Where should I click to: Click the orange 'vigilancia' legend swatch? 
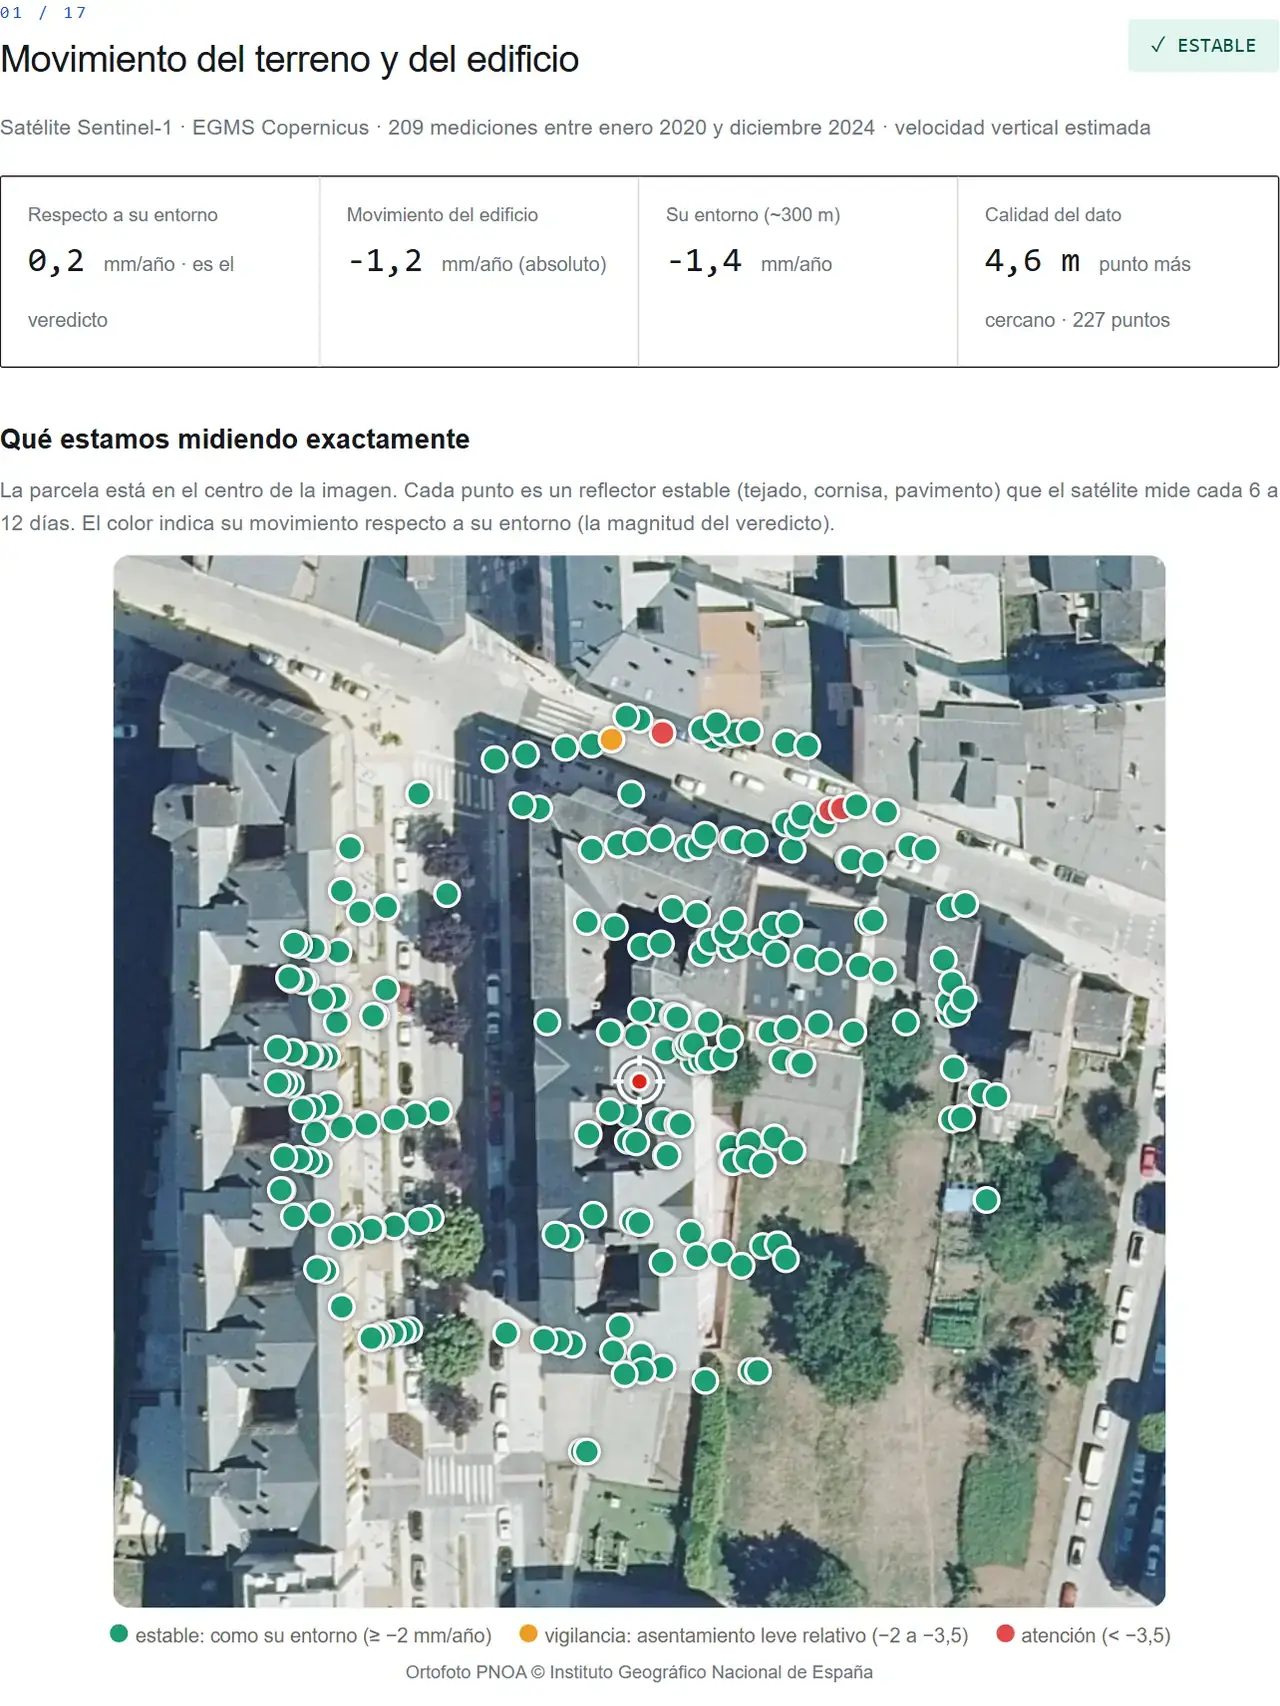[529, 1634]
